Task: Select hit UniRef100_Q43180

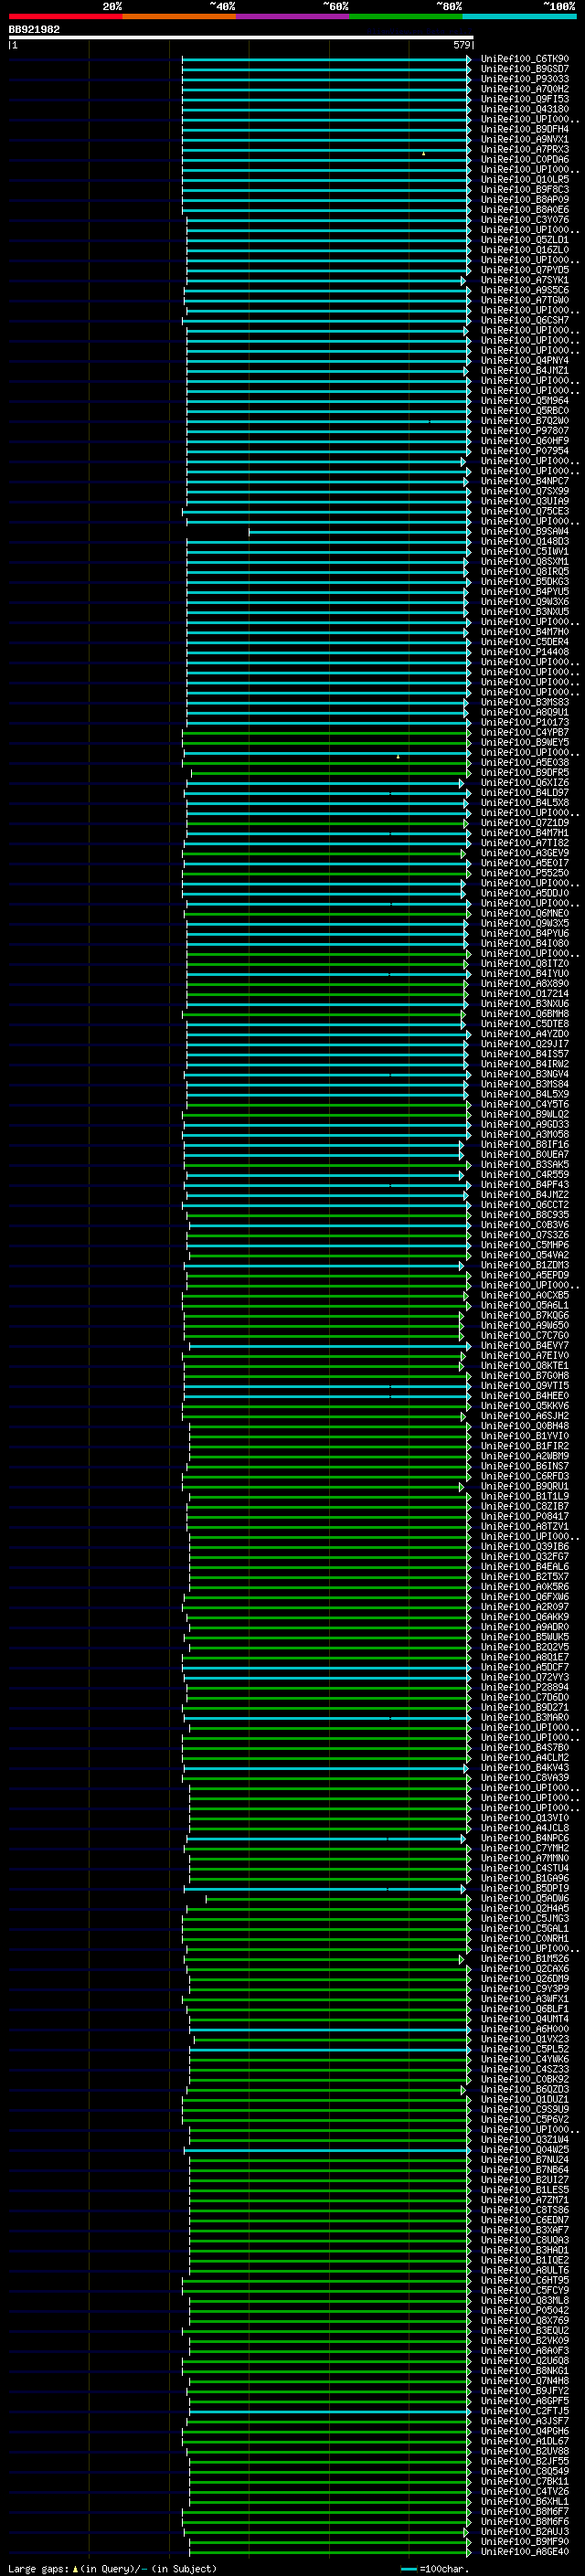Action: point(524,109)
